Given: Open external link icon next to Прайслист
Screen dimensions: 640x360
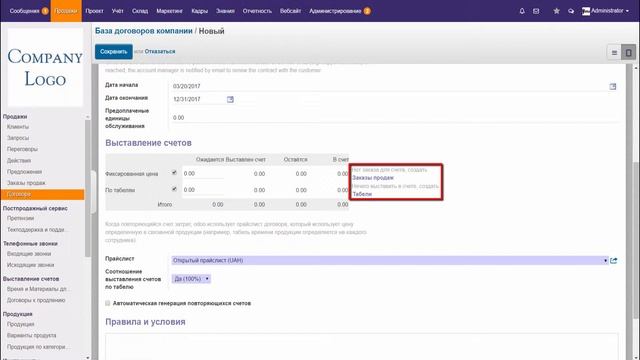Looking at the screenshot, I should (613, 260).
